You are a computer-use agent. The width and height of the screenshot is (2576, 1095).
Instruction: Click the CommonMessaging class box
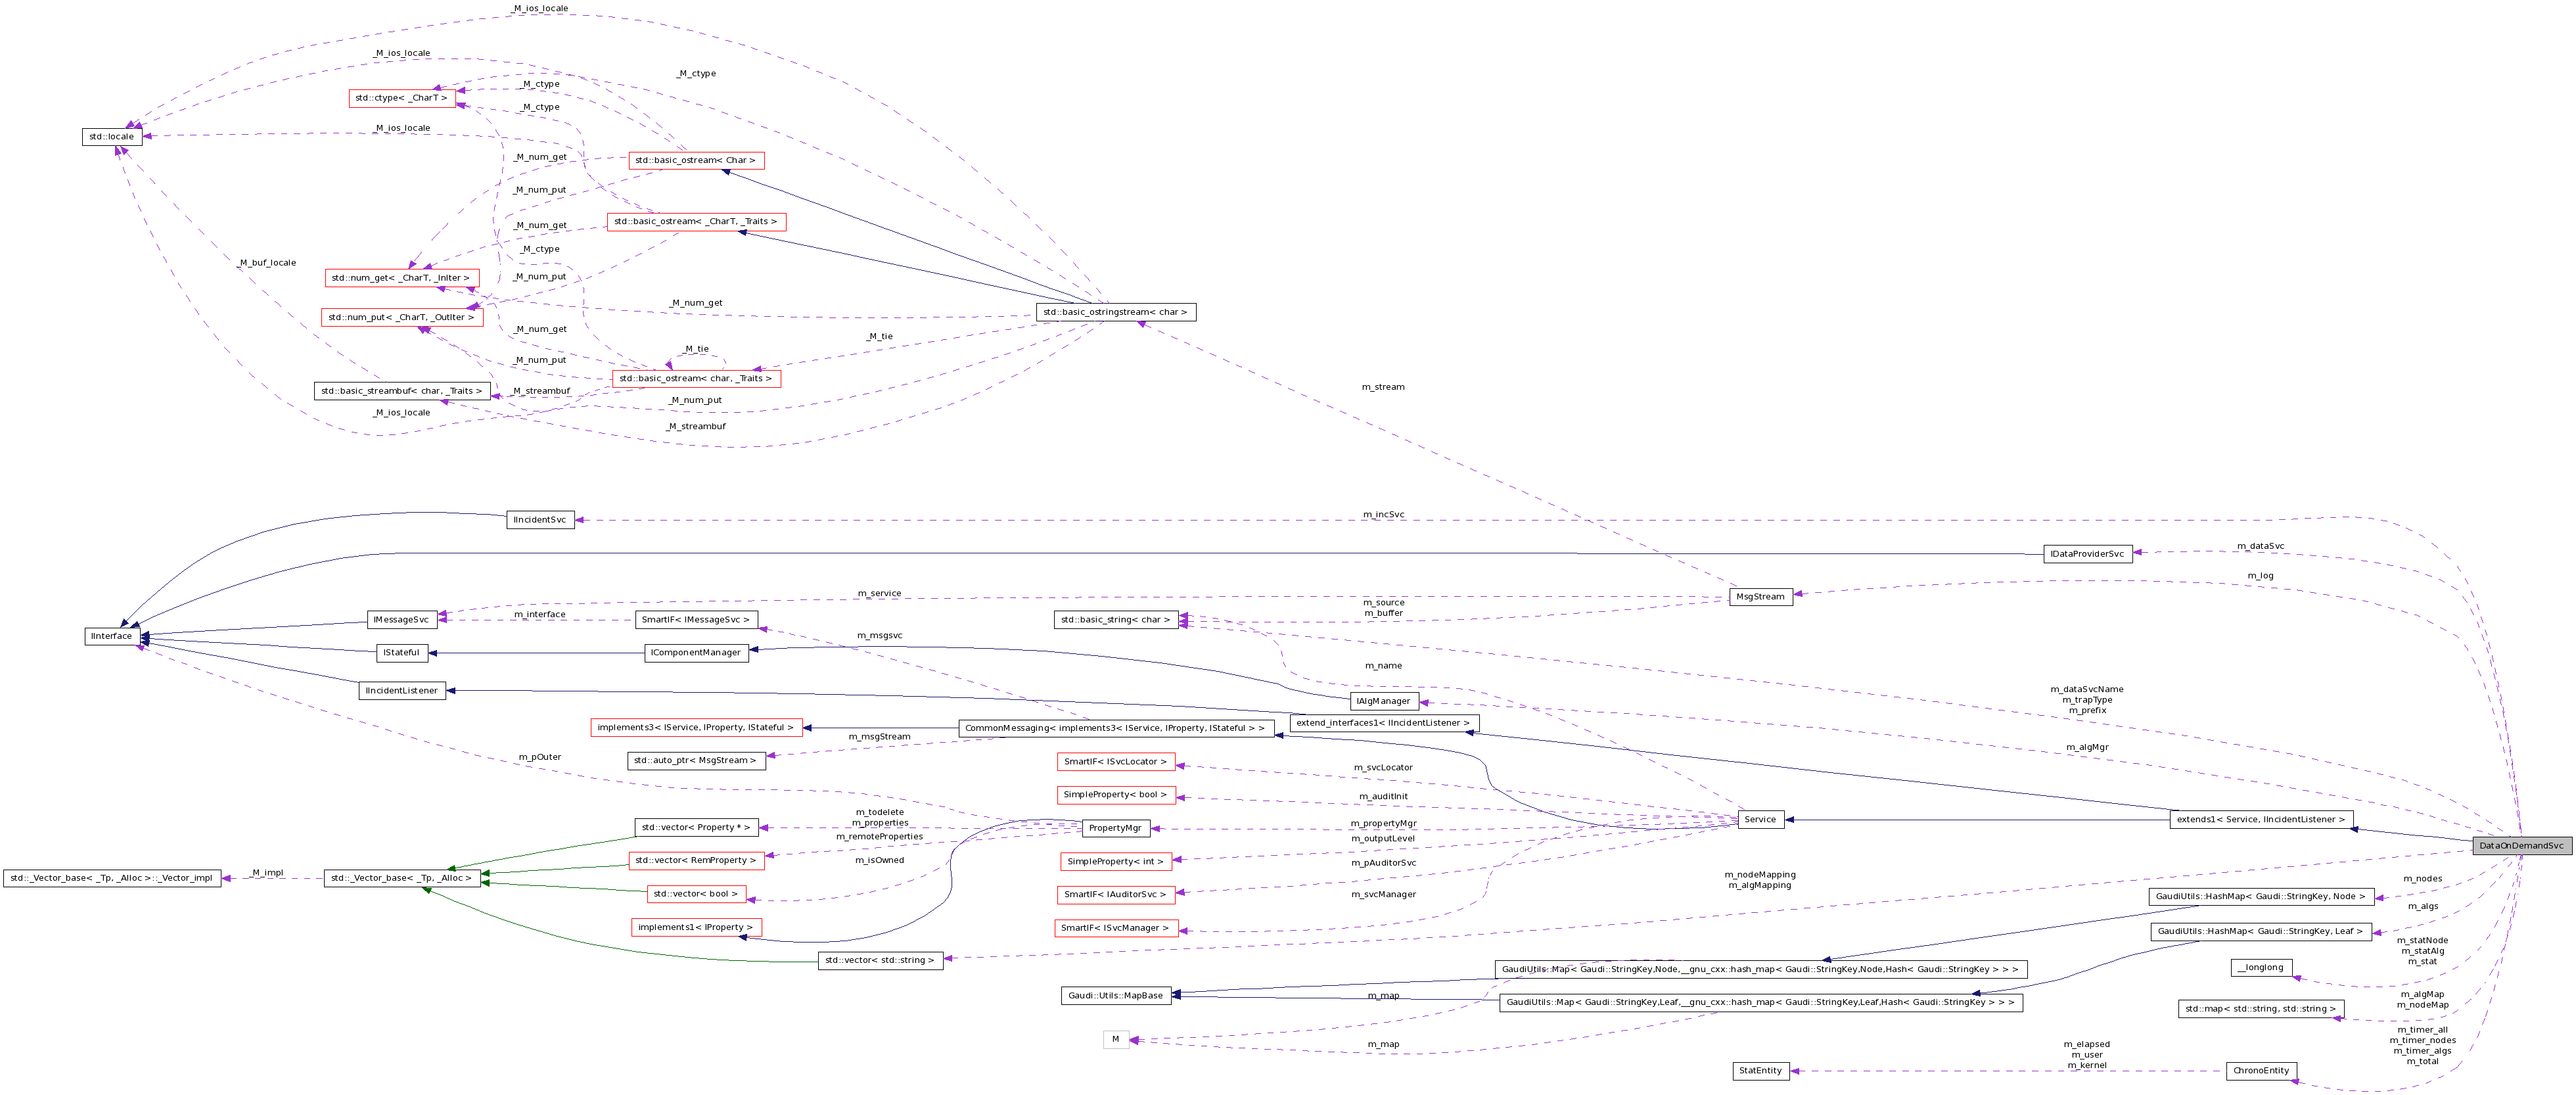coord(1116,728)
